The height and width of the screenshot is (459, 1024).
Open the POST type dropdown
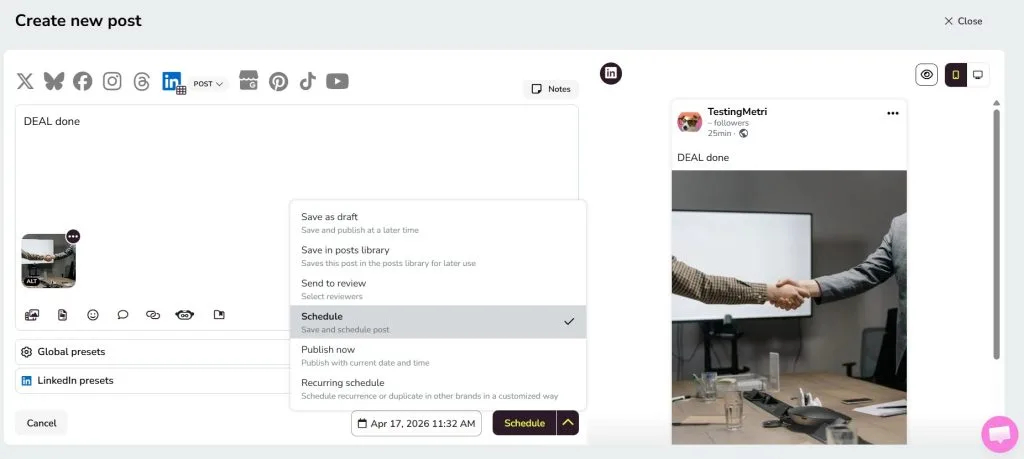(x=208, y=84)
